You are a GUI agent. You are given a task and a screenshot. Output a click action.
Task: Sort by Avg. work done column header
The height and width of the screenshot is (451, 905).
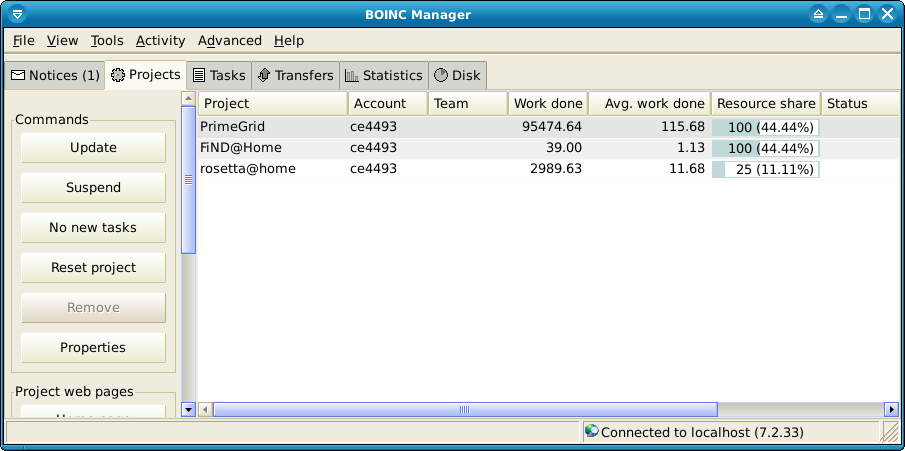point(650,103)
